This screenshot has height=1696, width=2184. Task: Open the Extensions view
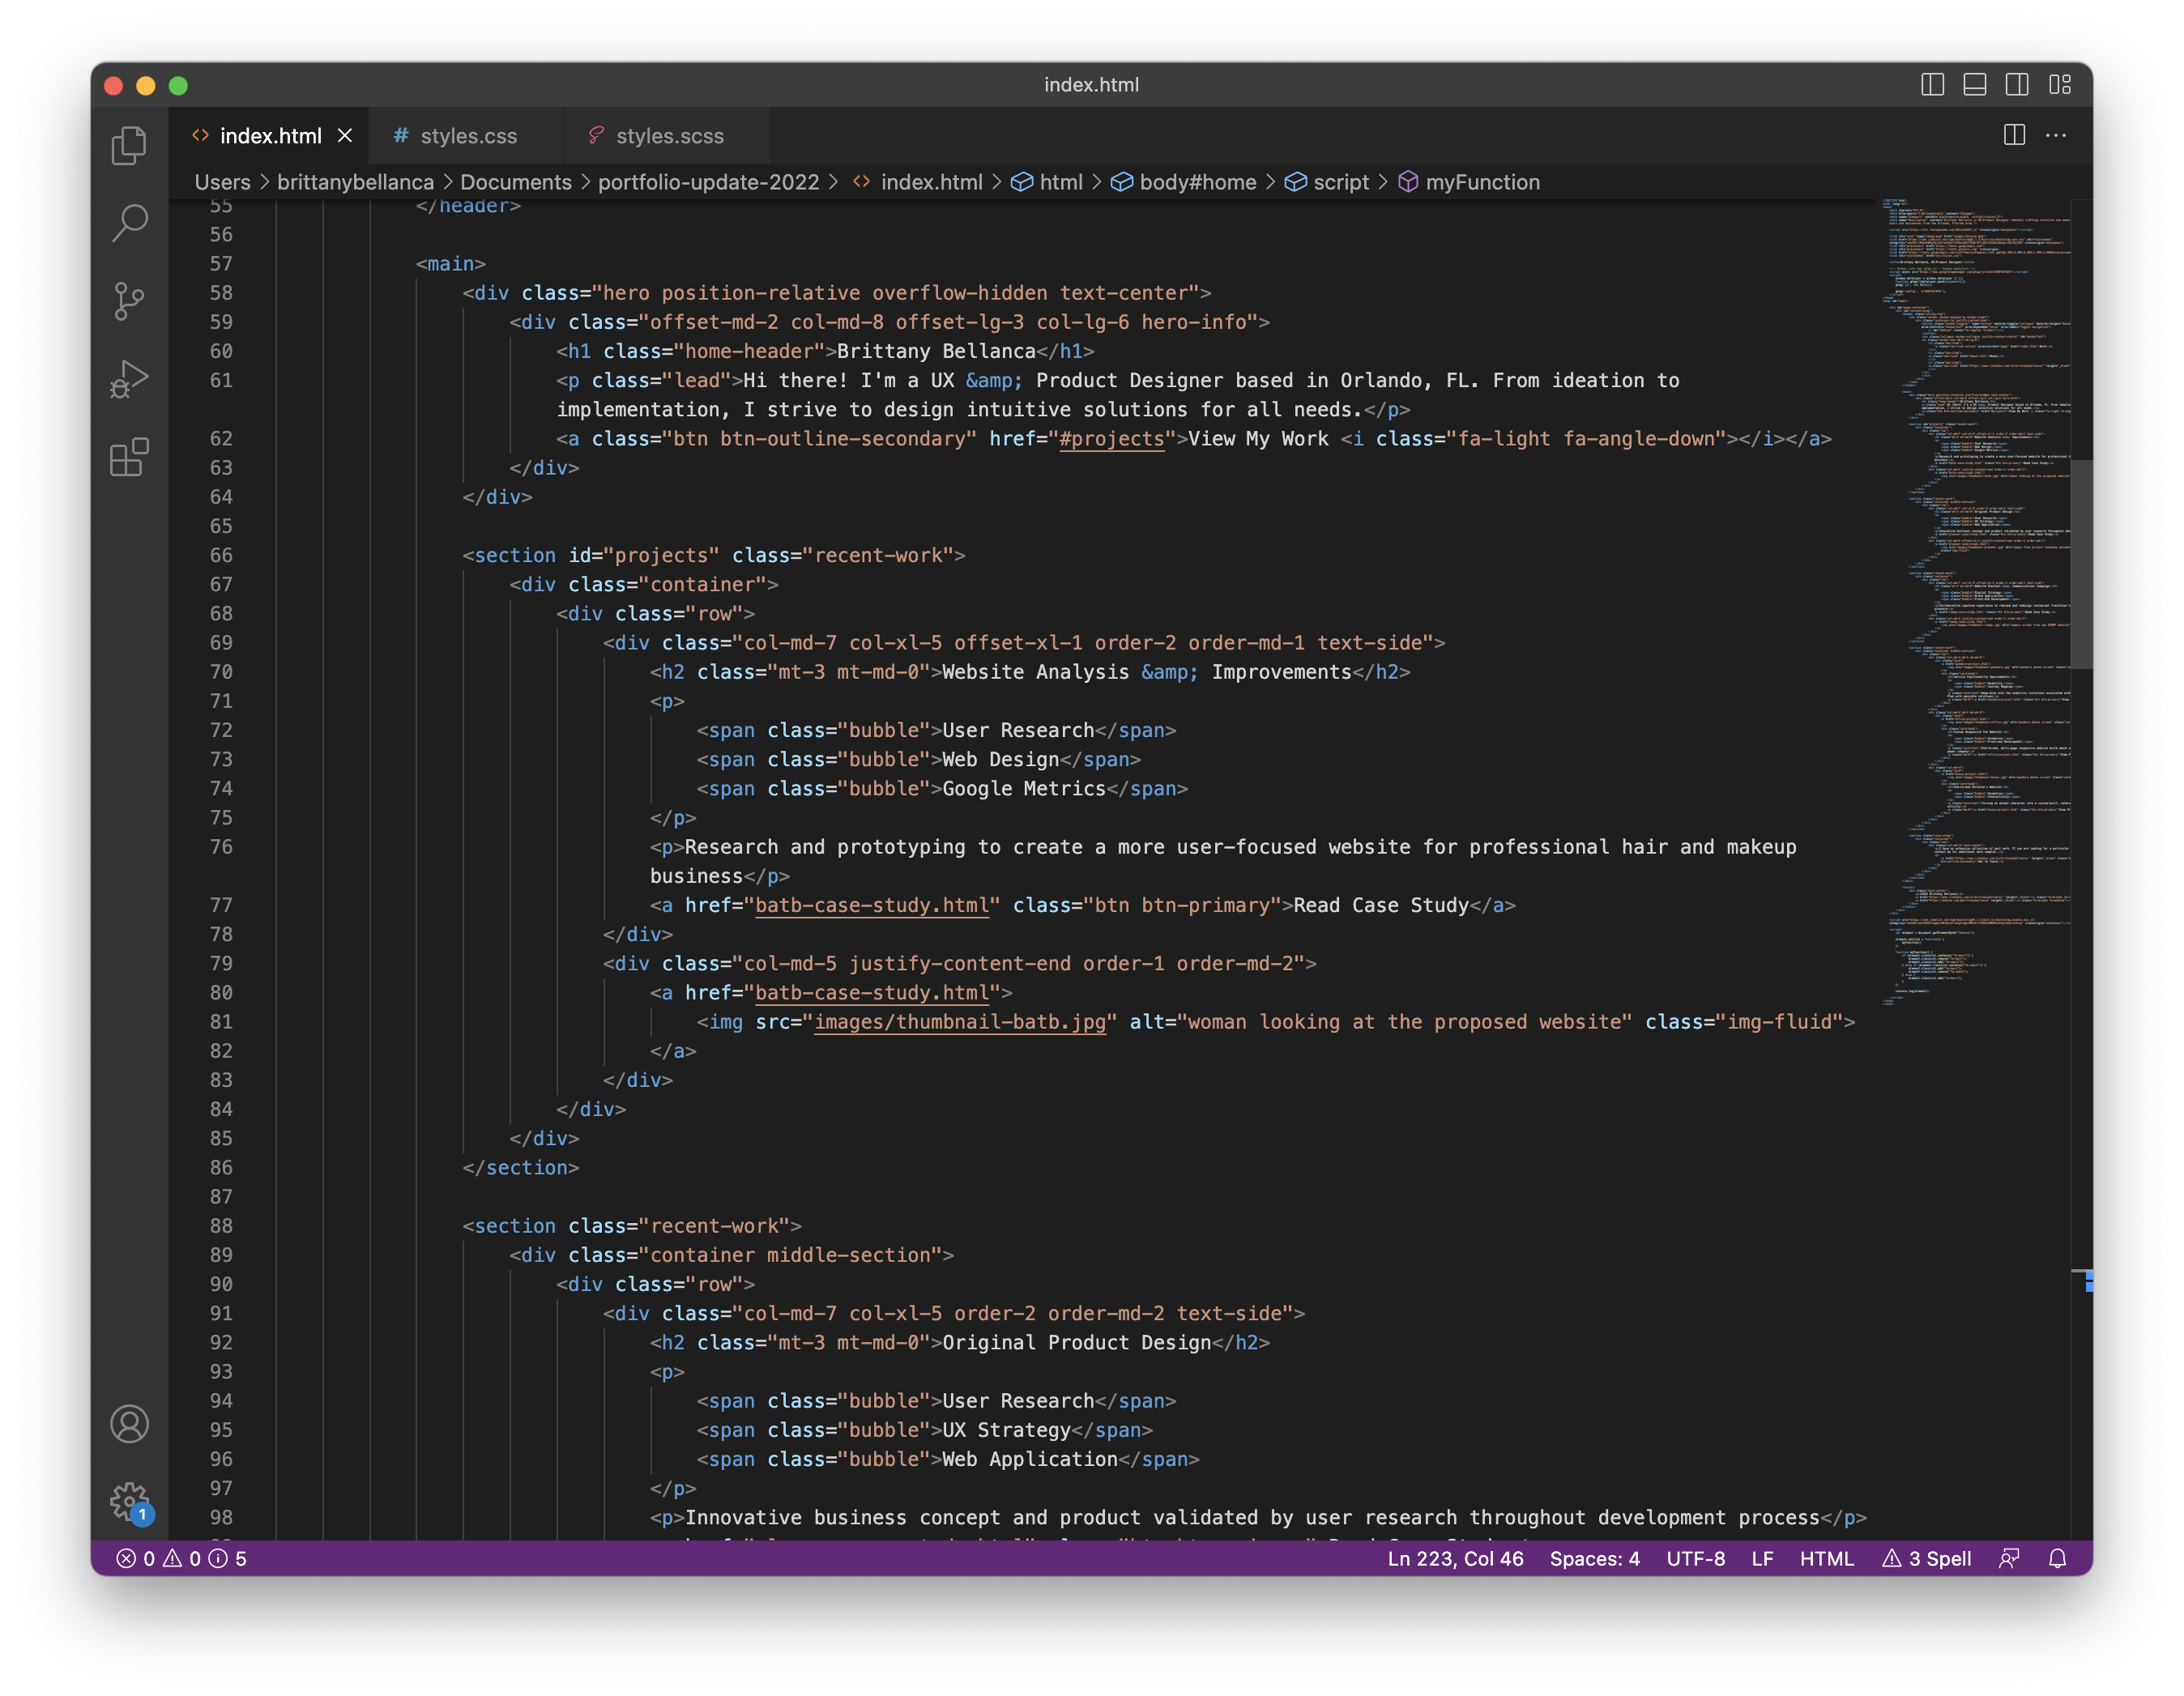(x=129, y=457)
